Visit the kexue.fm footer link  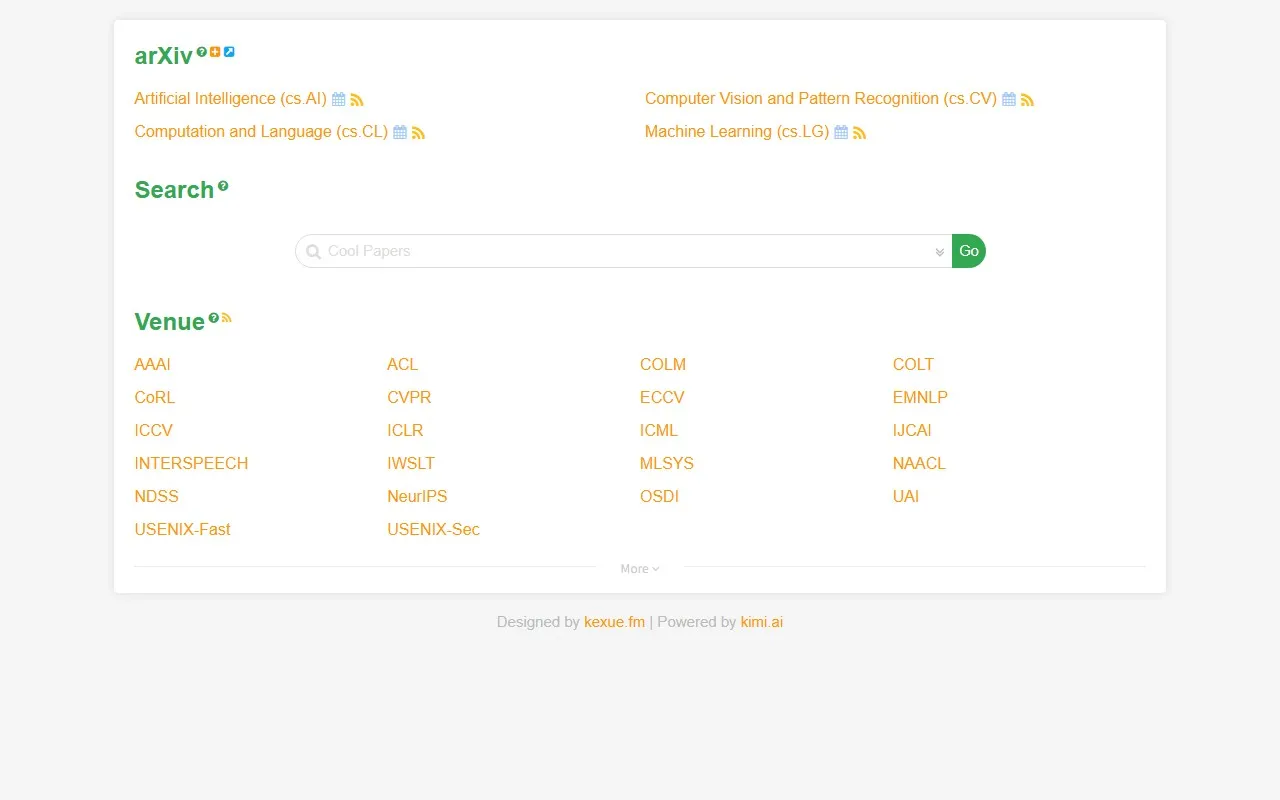click(614, 622)
